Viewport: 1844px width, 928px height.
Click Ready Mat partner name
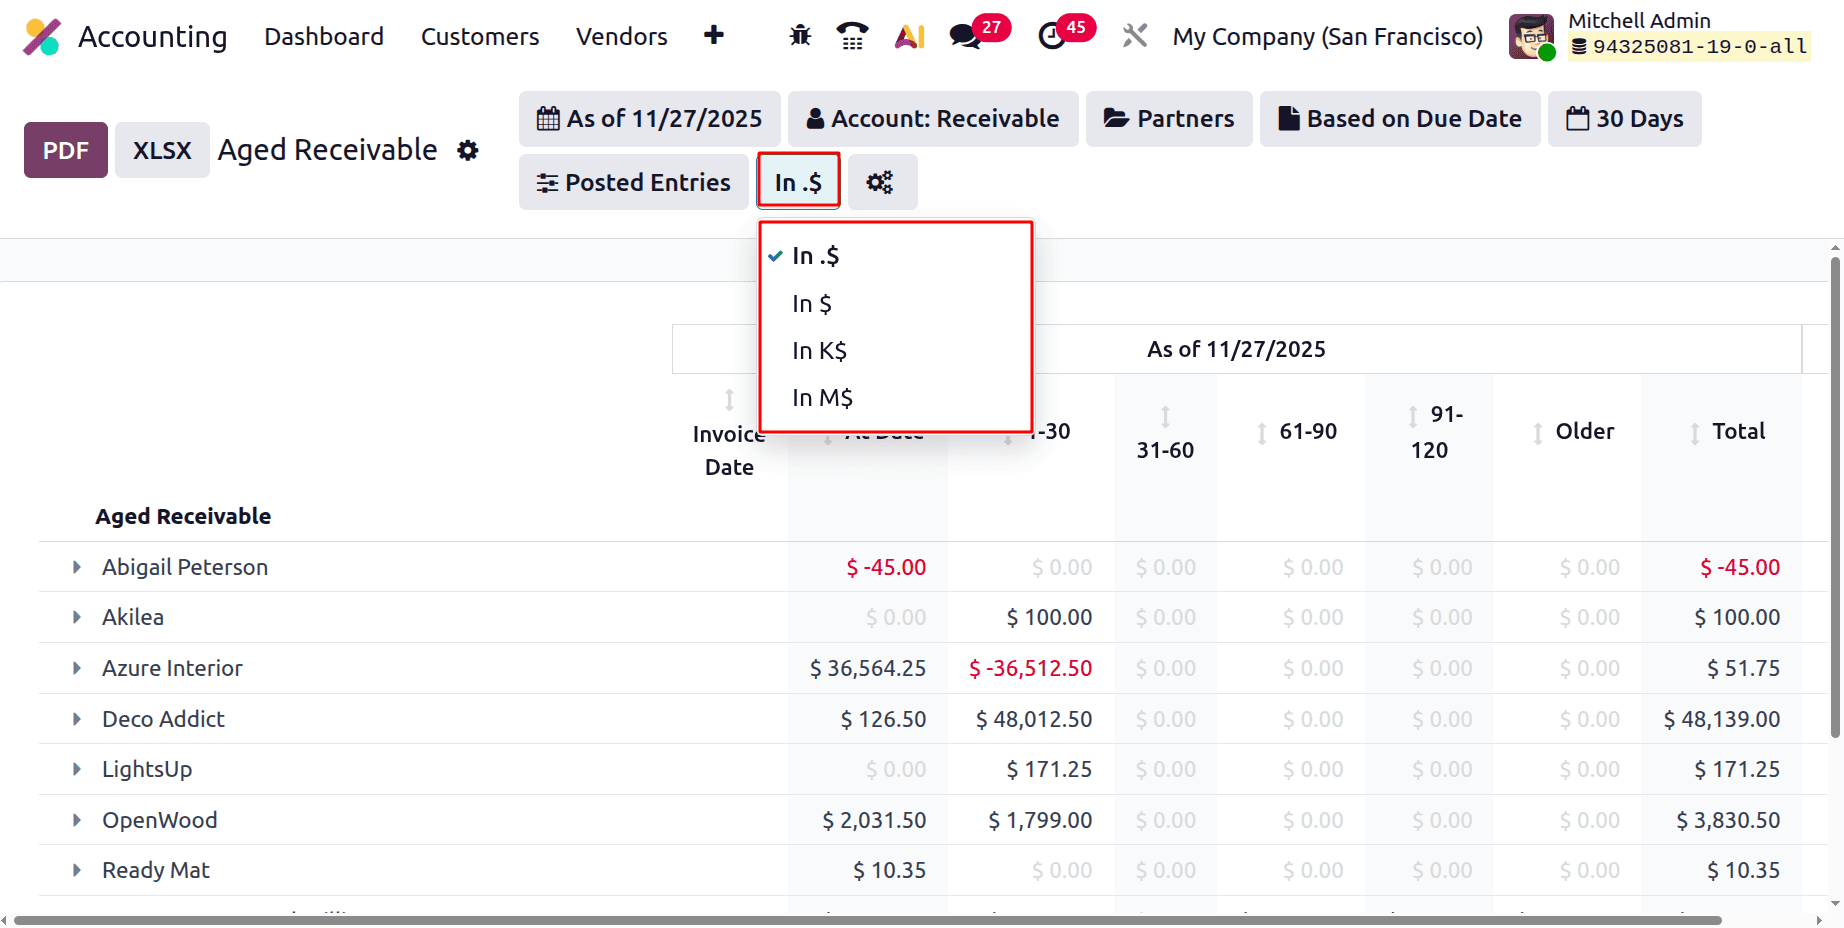tap(156, 870)
